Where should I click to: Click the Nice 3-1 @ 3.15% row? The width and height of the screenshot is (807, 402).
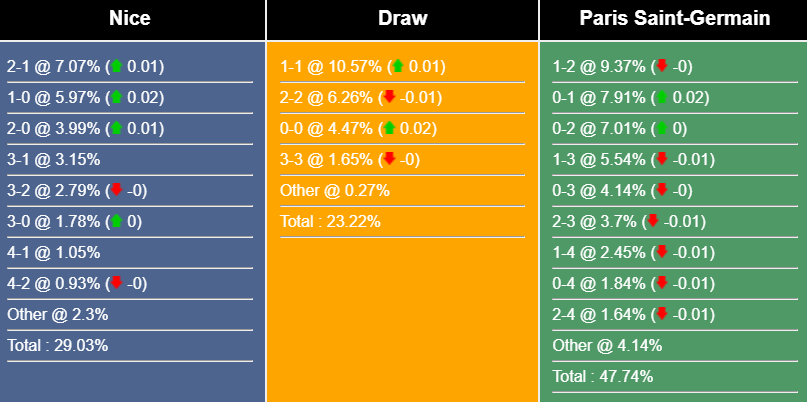pos(54,160)
